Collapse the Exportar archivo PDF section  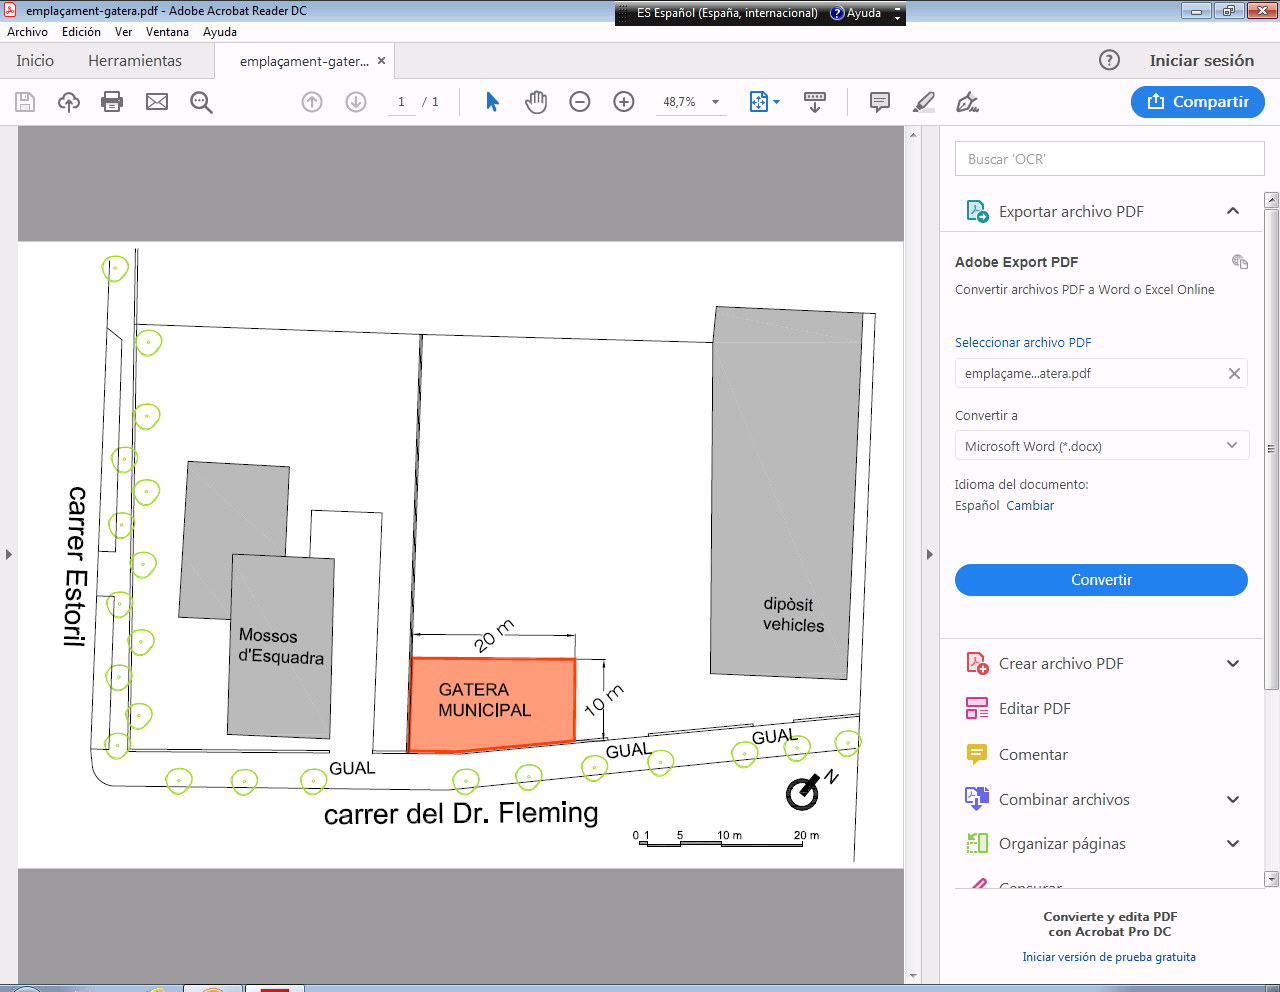click(1233, 211)
